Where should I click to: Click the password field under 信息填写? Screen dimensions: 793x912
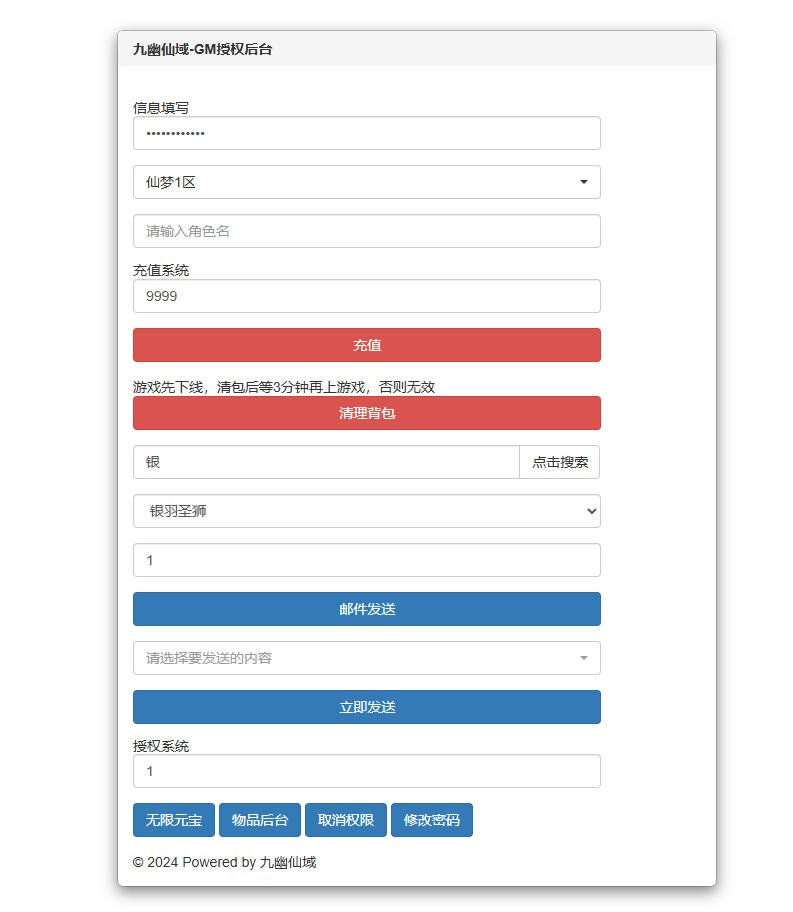pos(366,133)
